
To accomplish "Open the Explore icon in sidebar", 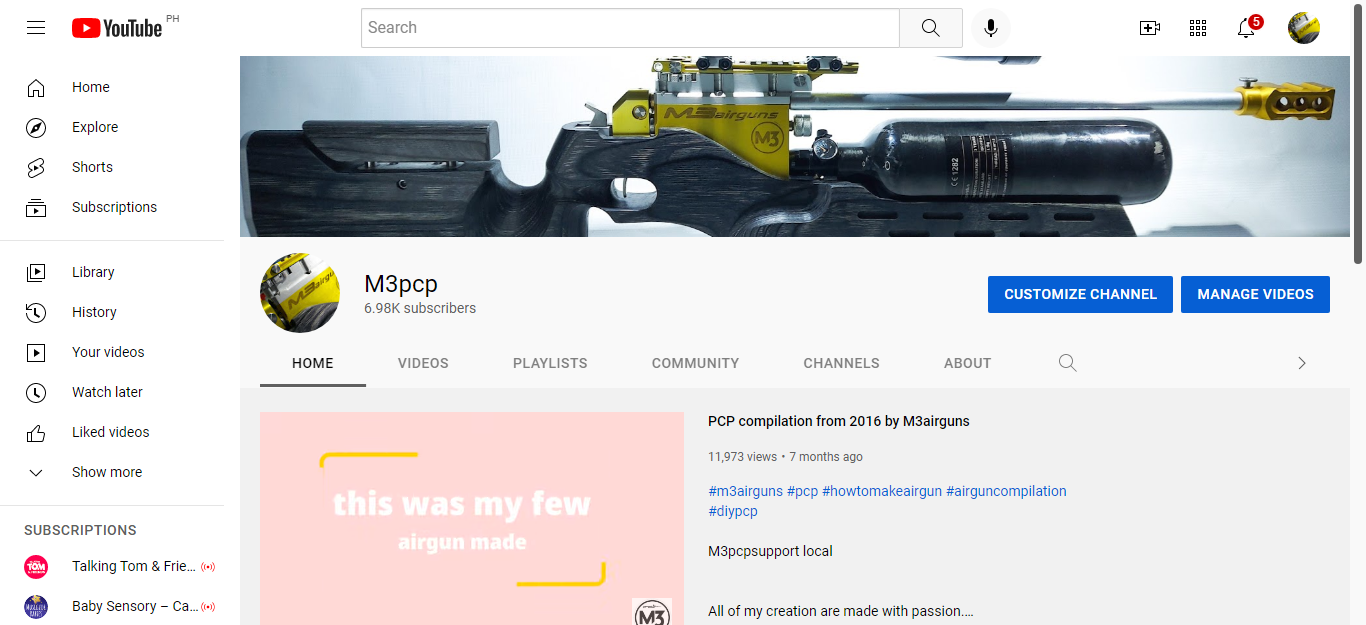I will [36, 127].
